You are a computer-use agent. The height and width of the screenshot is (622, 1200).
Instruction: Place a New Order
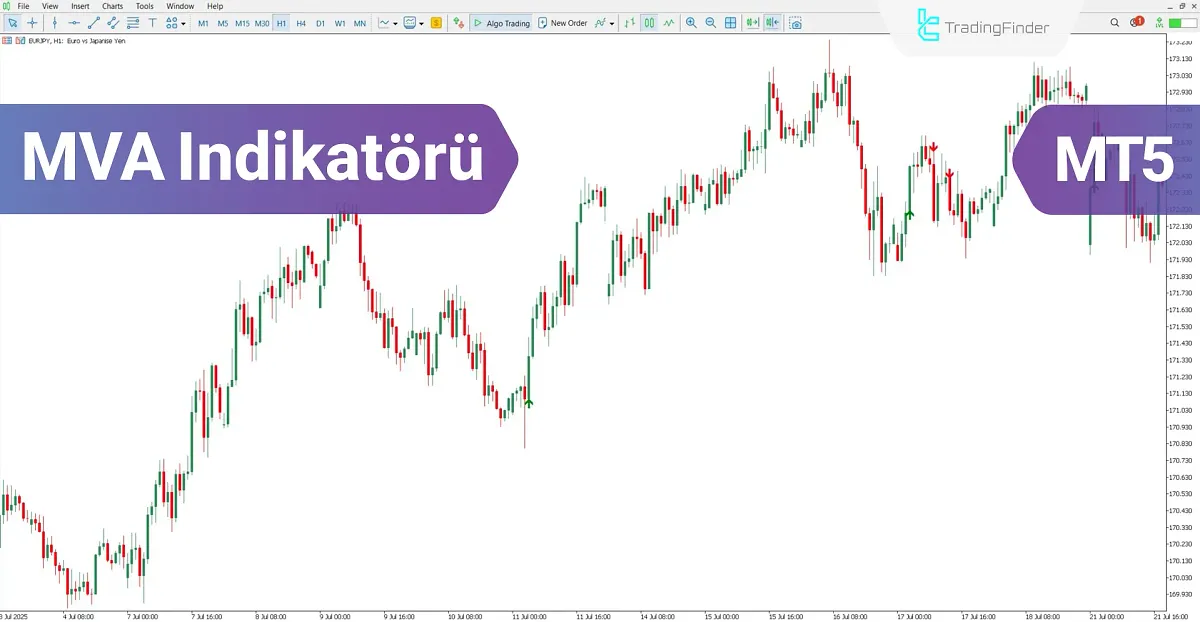566,22
